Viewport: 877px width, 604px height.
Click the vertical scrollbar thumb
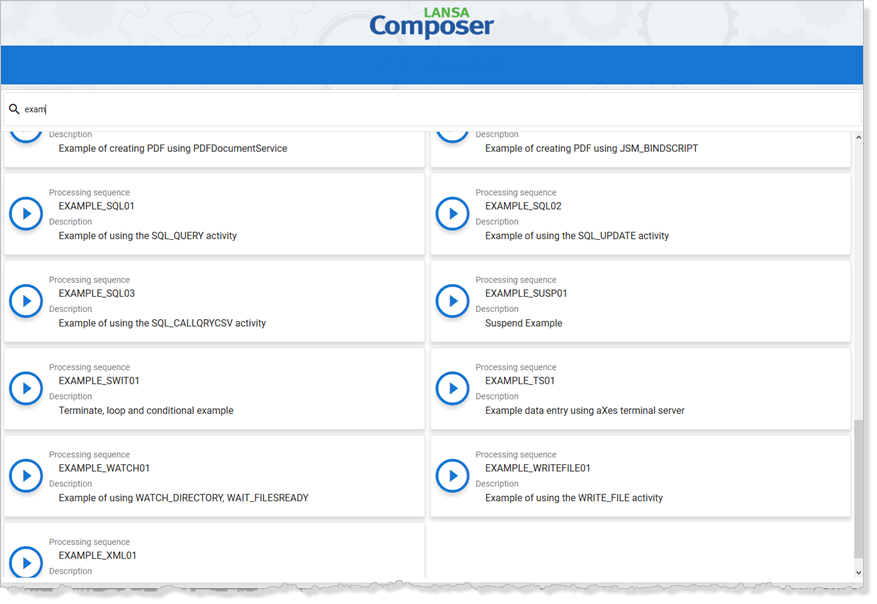click(x=859, y=489)
